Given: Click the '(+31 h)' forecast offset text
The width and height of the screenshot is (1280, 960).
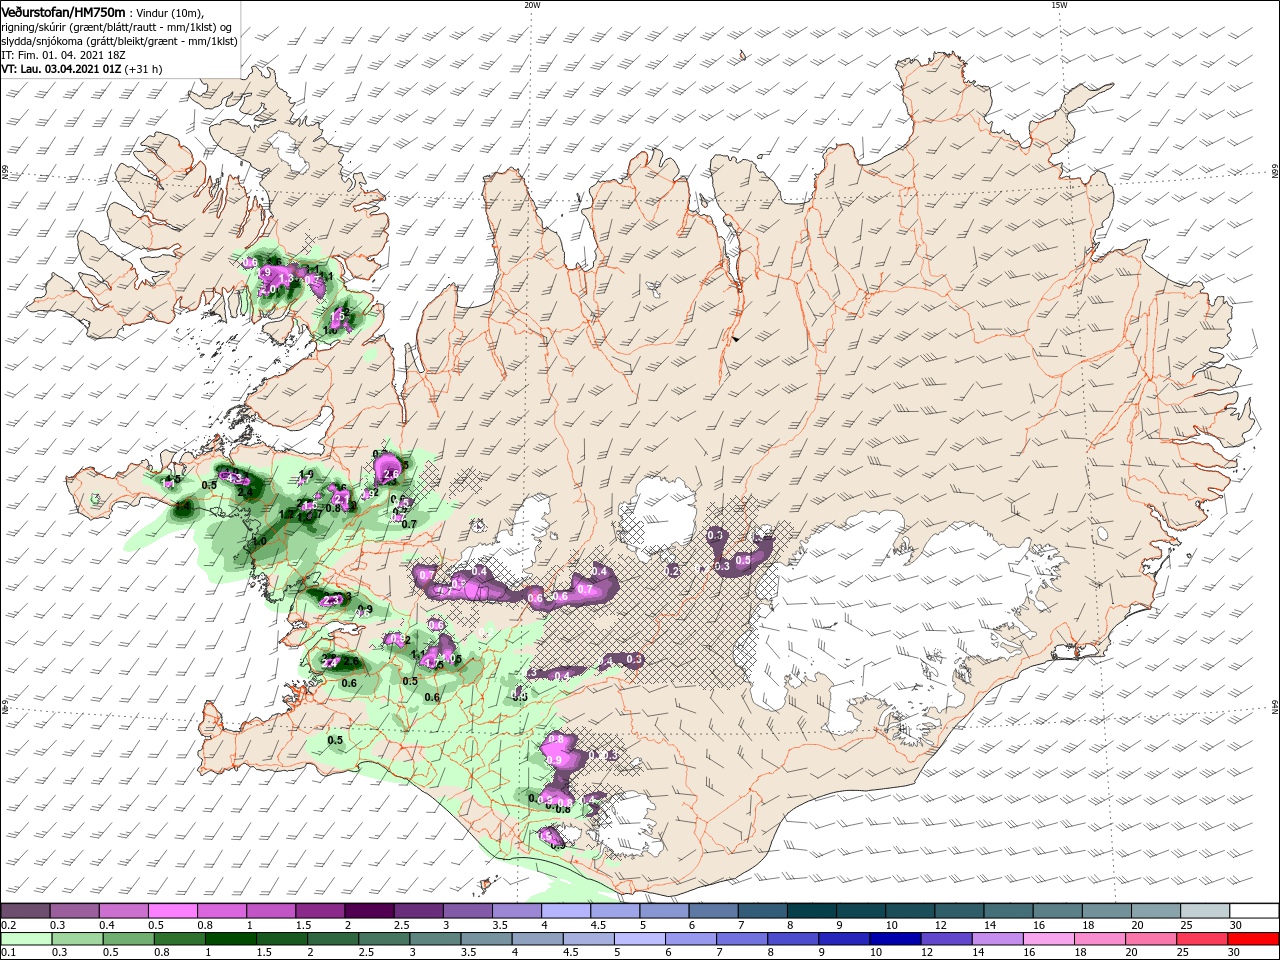Looking at the screenshot, I should point(144,69).
